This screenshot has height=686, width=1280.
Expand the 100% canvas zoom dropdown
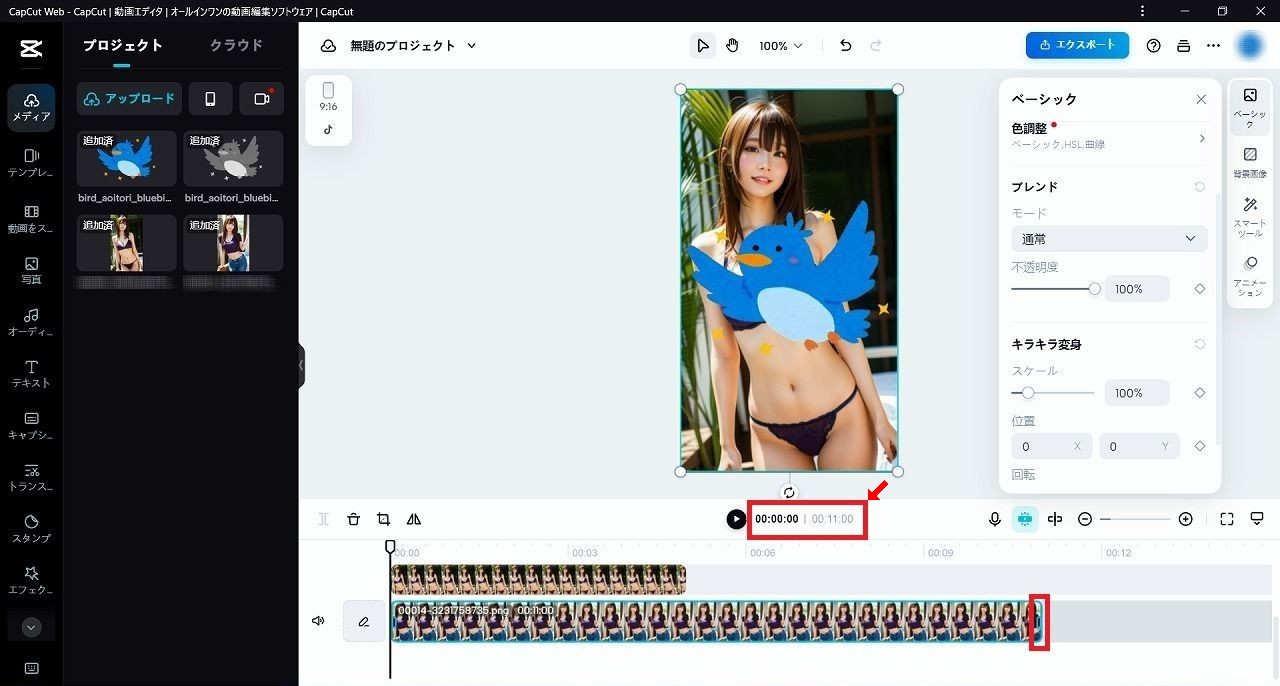click(x=780, y=46)
